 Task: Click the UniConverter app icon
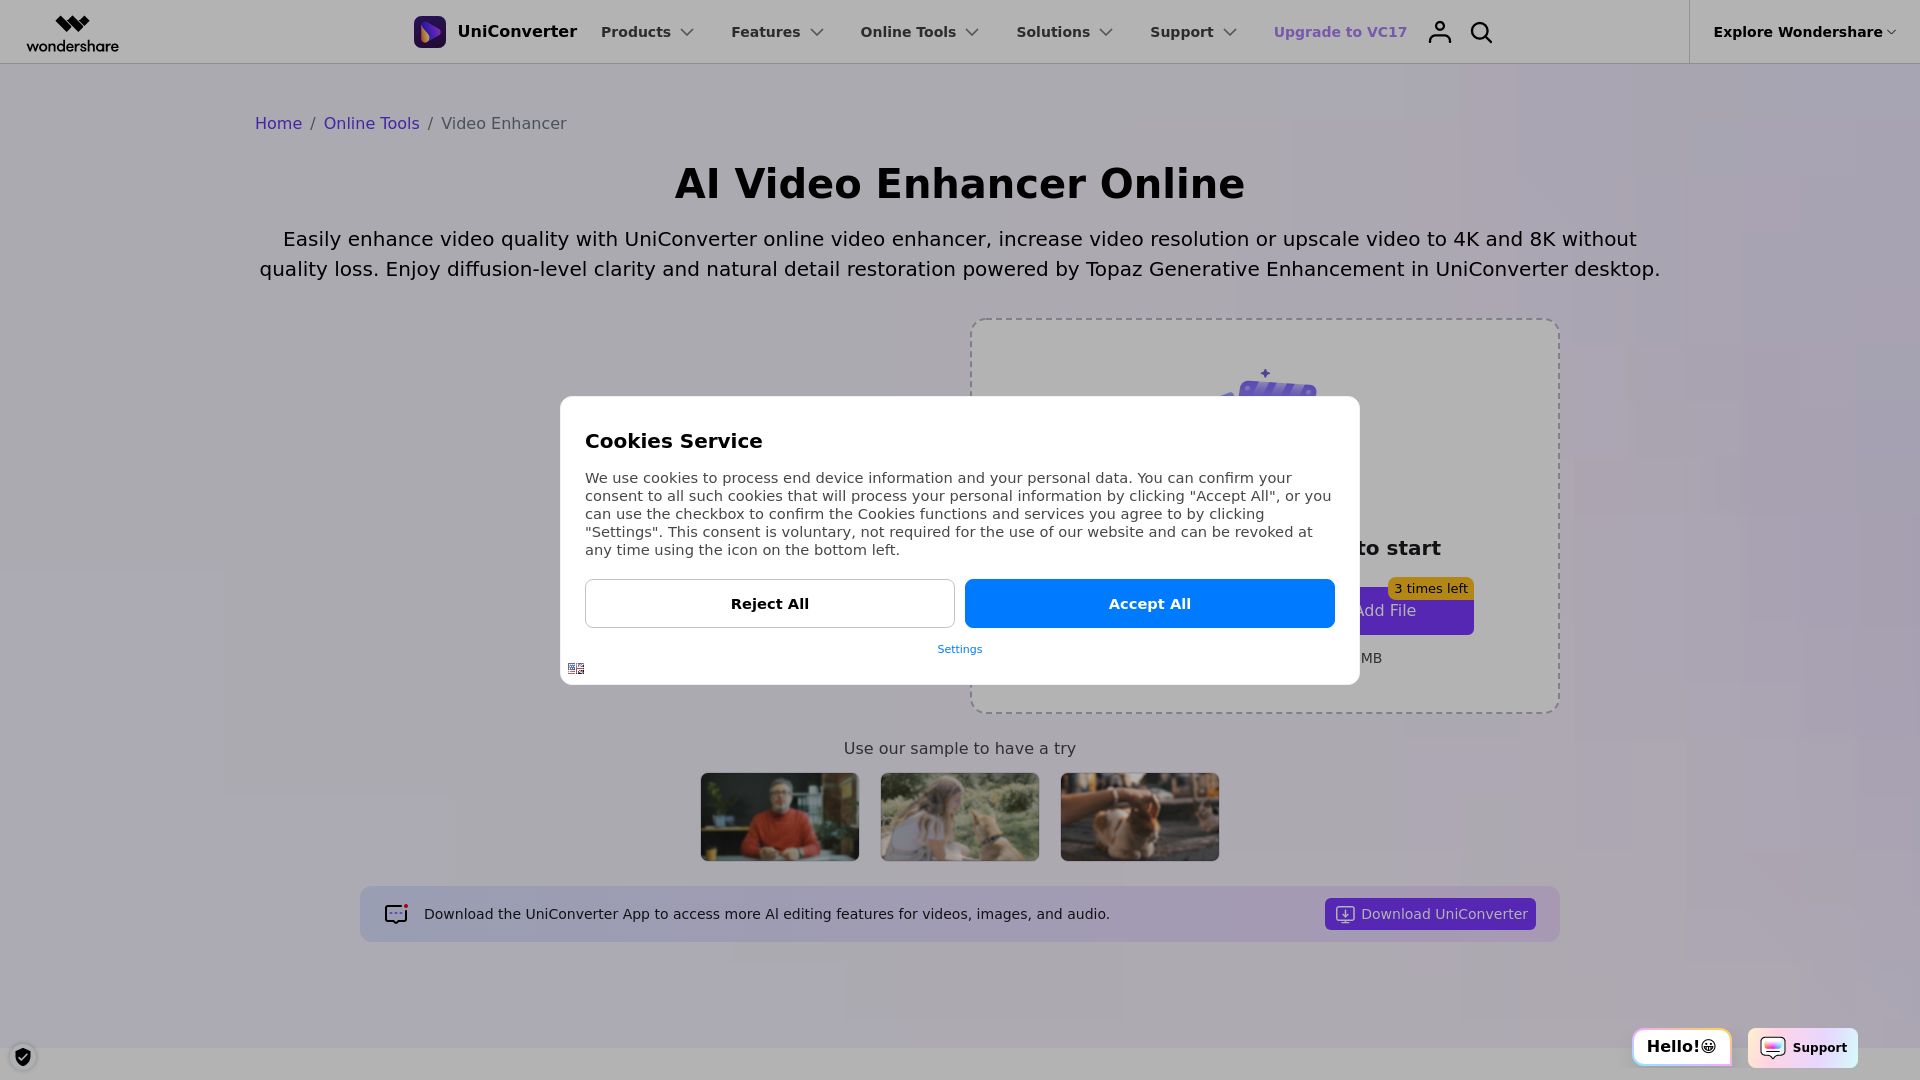click(x=430, y=32)
